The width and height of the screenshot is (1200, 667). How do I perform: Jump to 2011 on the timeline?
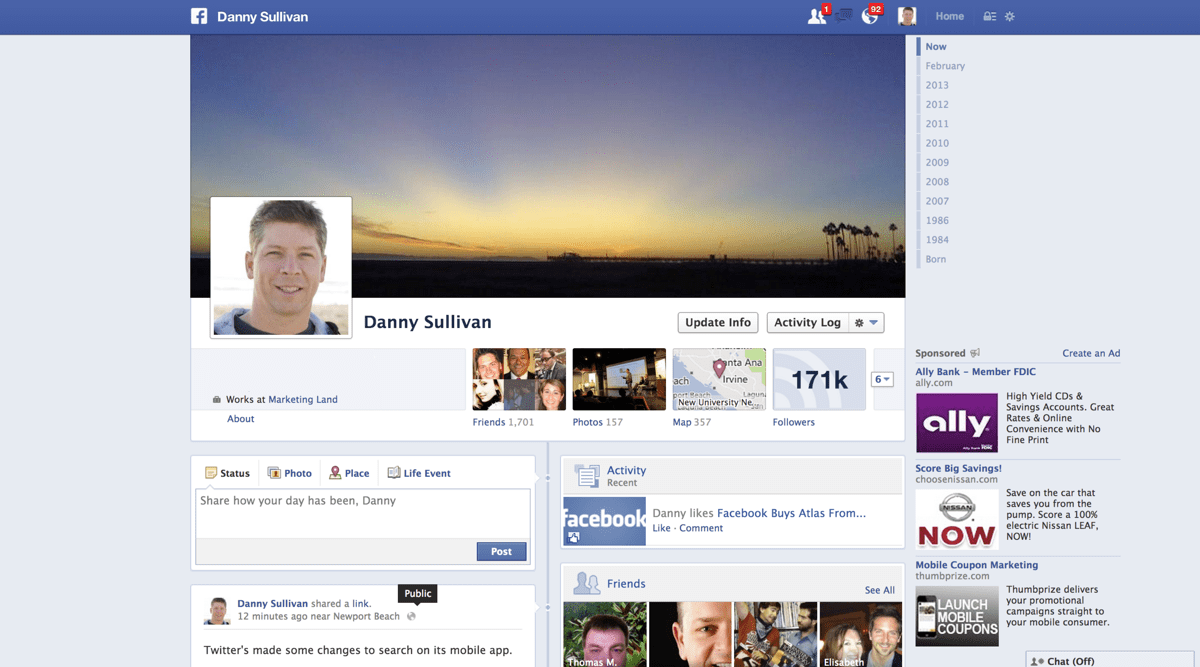click(937, 124)
